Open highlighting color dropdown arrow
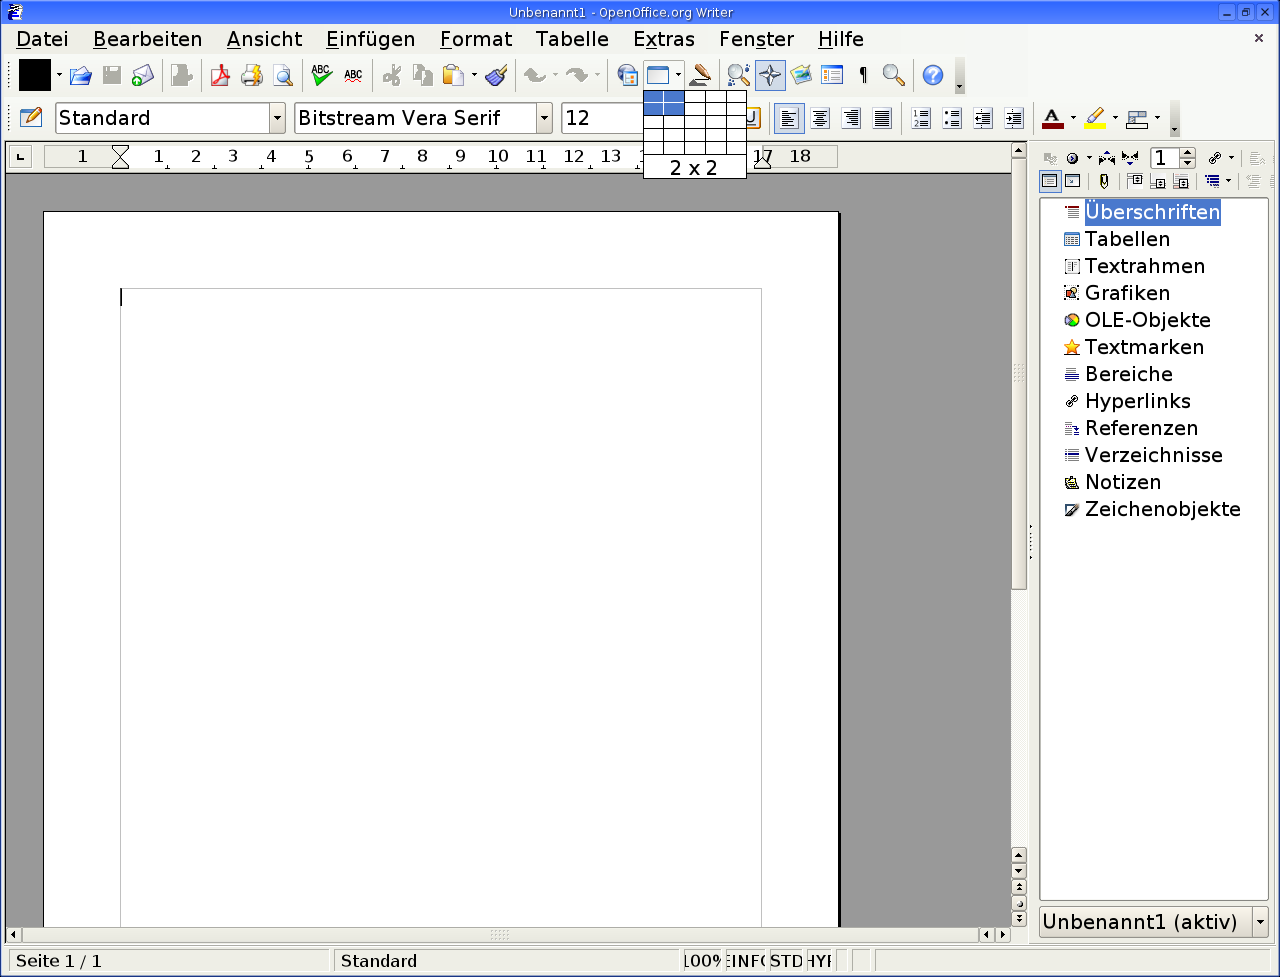Image resolution: width=1280 pixels, height=977 pixels. point(1115,118)
